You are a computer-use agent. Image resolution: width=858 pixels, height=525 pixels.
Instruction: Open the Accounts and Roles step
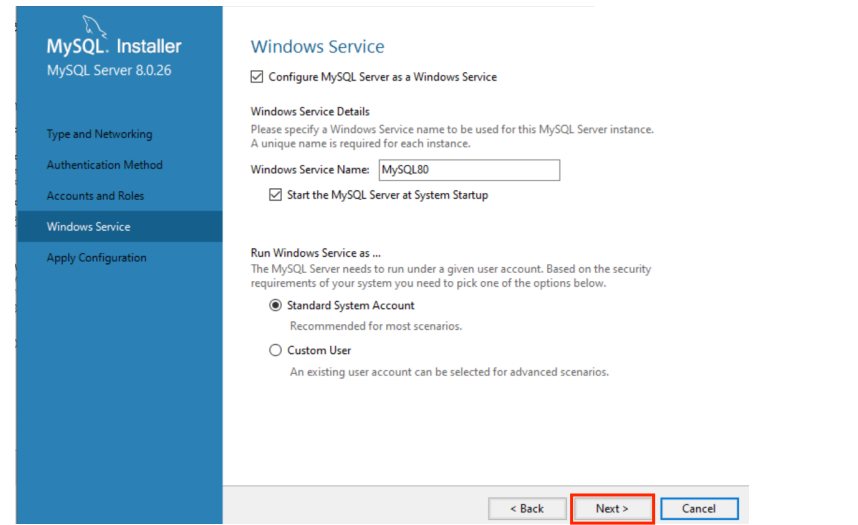[x=95, y=195]
